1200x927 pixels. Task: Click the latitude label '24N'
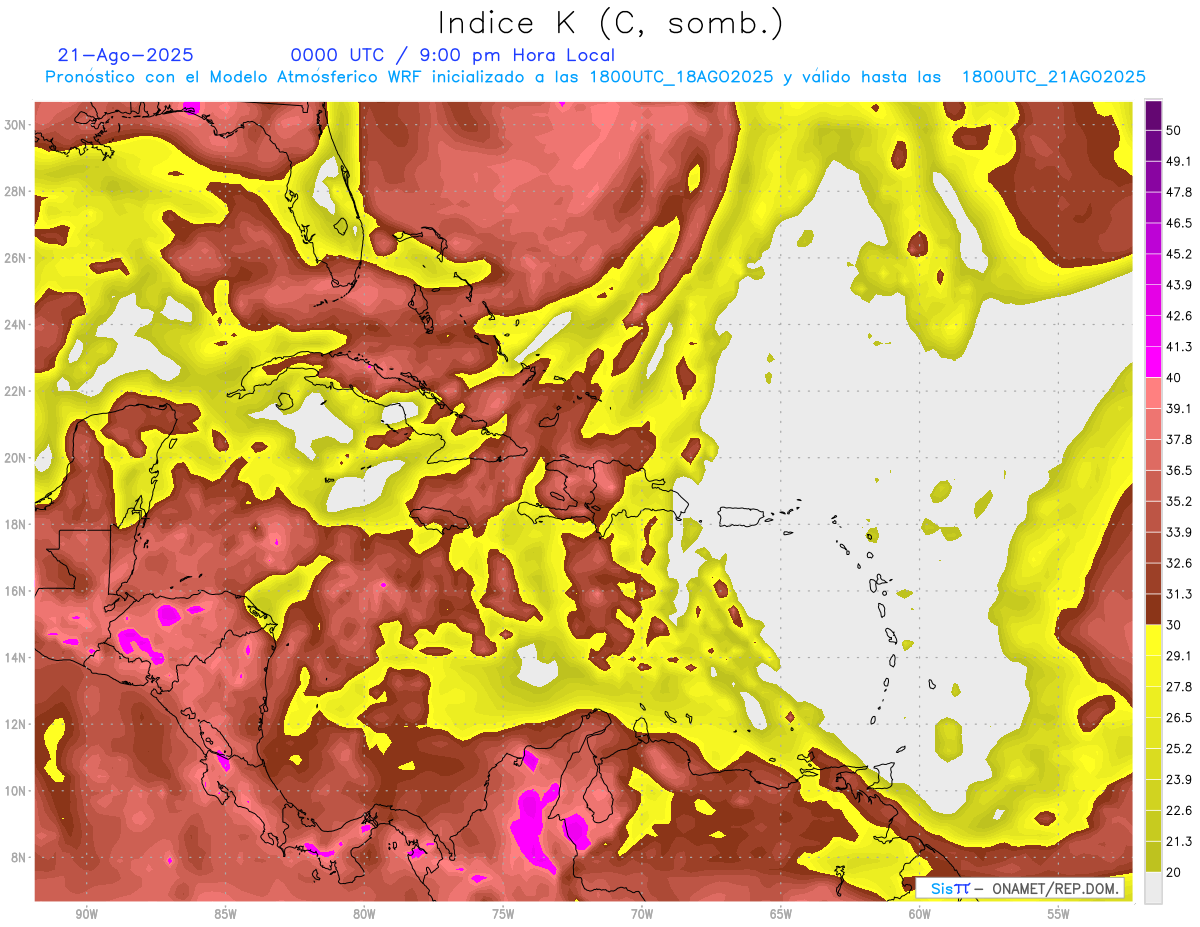pyautogui.click(x=15, y=325)
